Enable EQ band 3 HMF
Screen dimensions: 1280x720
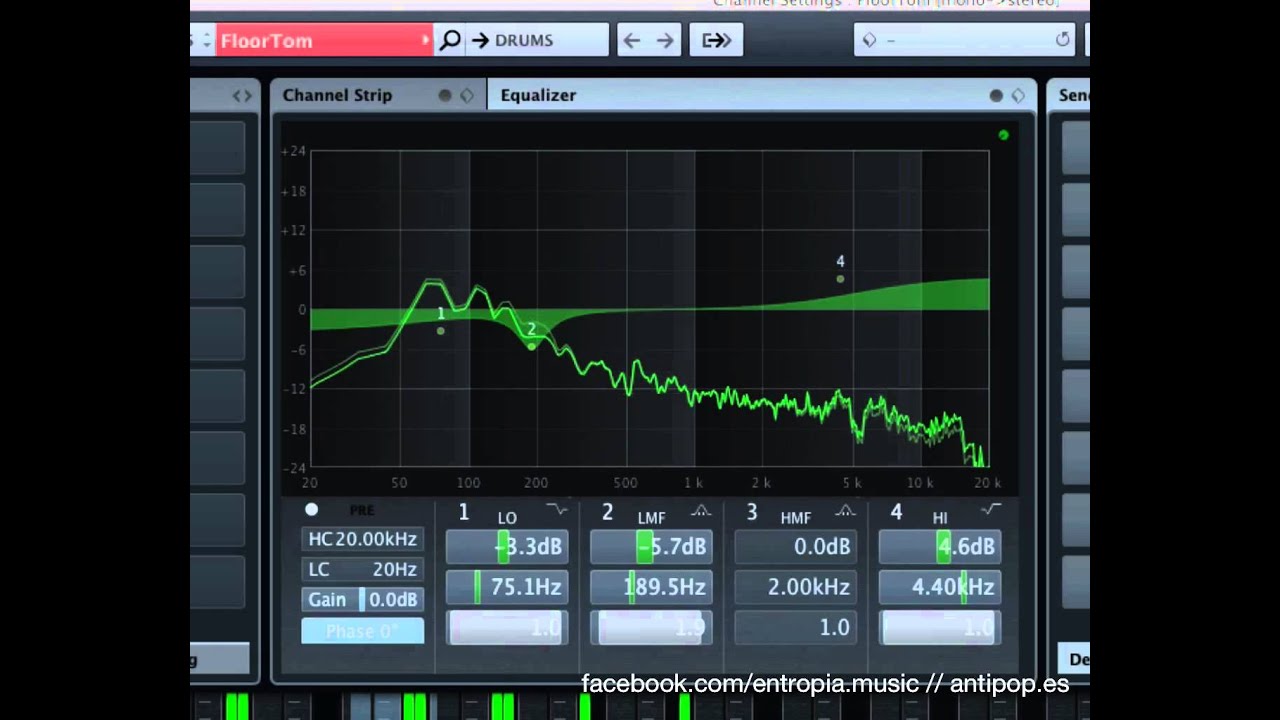click(752, 512)
